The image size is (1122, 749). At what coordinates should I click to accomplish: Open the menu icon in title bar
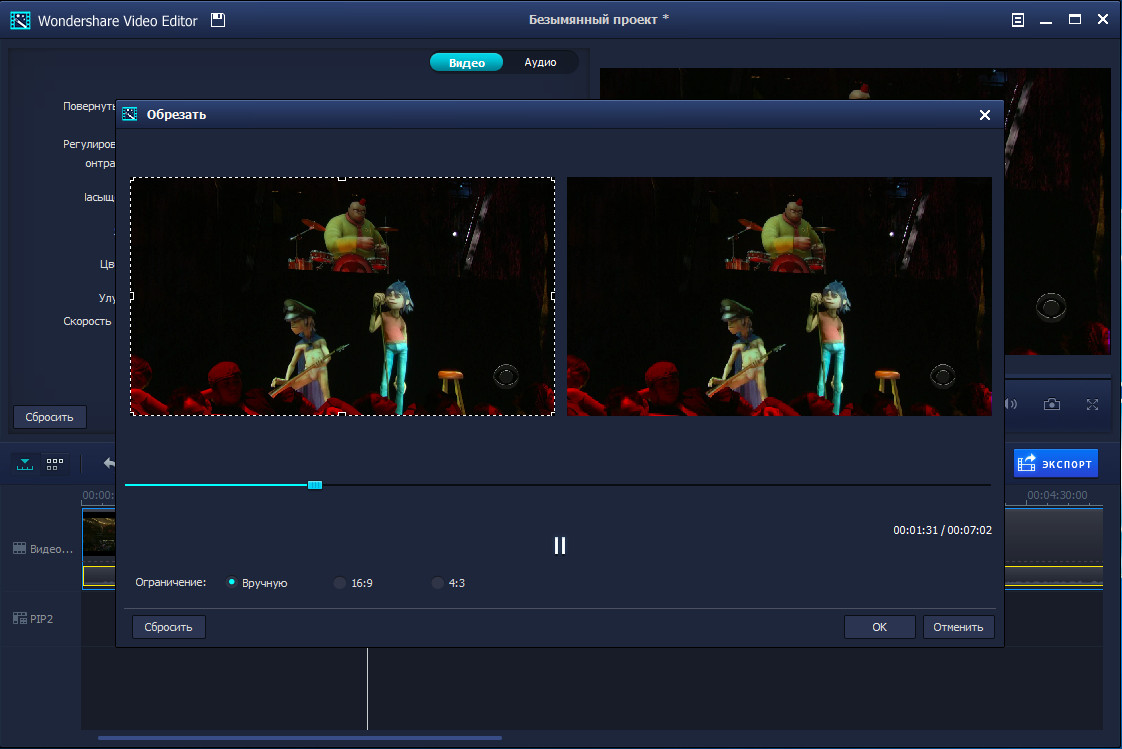[x=1018, y=20]
